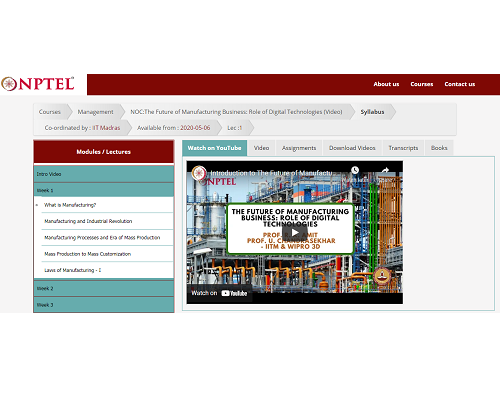Viewport: 500px width, 400px height.
Task: Open the Transcripts tab
Action: 403,148
